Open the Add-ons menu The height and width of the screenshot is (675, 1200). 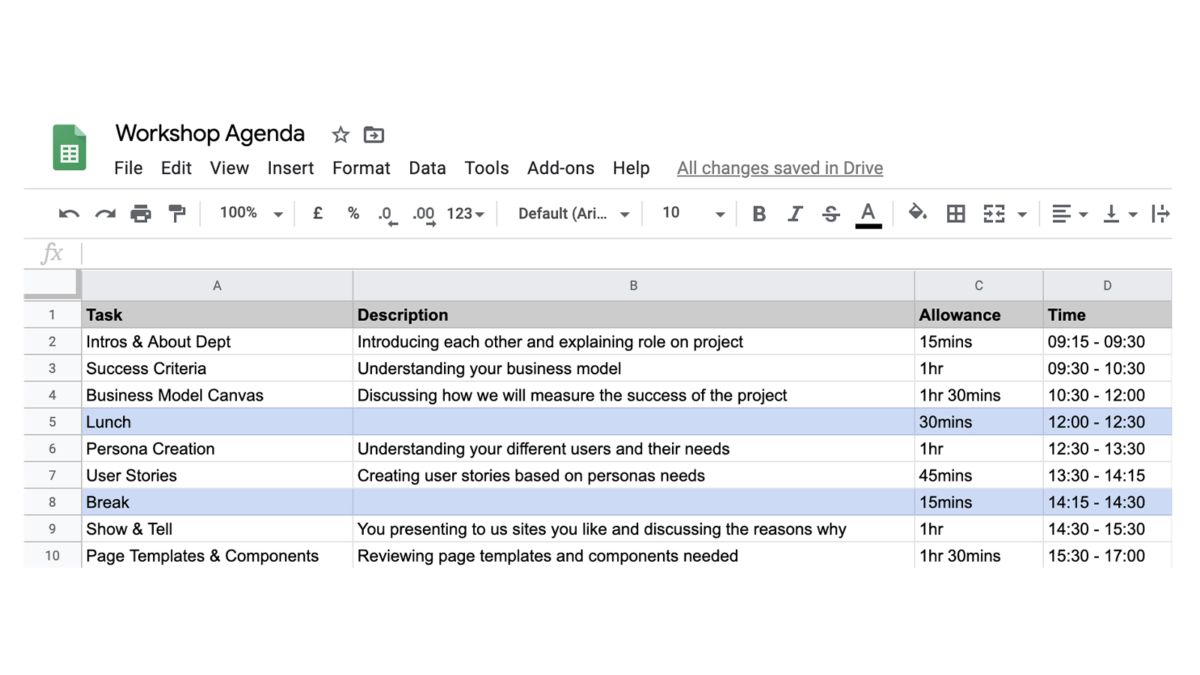560,168
